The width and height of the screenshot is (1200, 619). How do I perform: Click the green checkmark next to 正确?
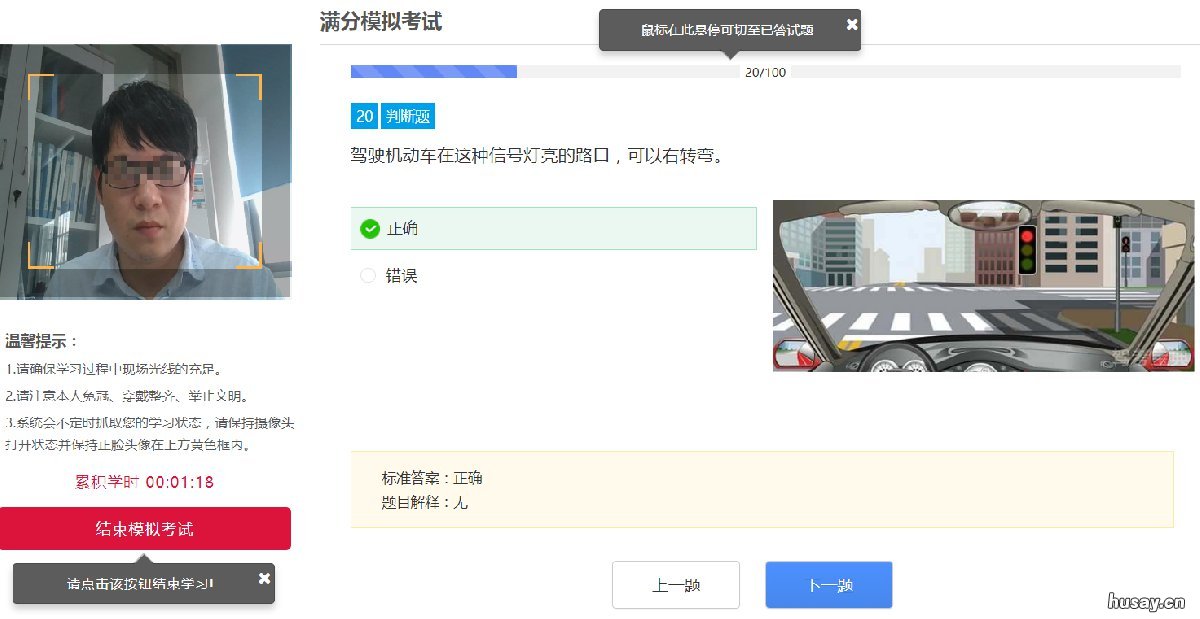point(370,228)
